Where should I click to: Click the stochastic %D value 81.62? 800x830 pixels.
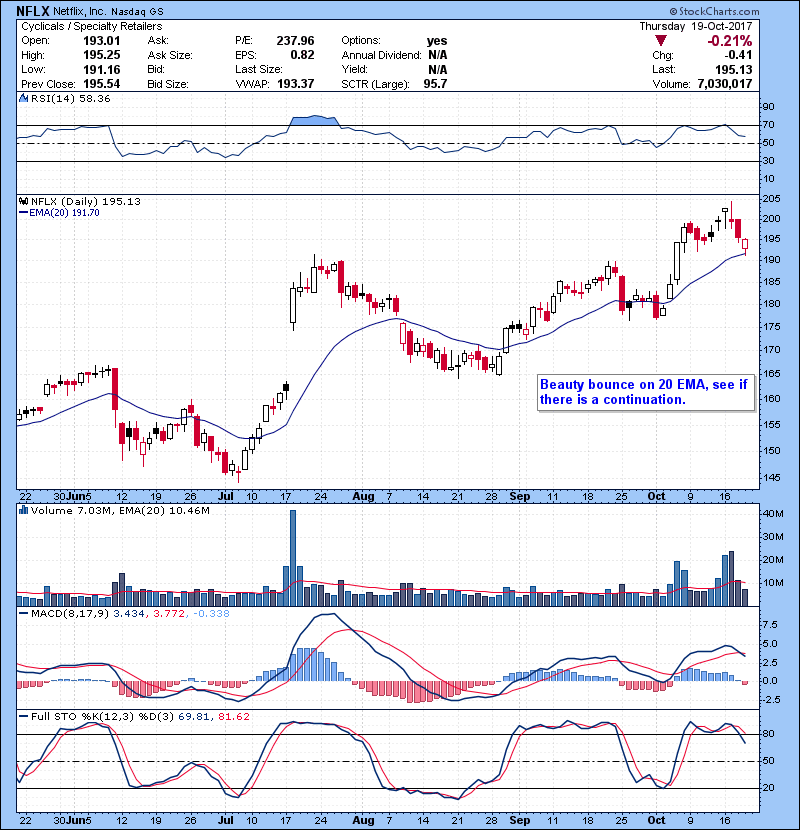pos(233,716)
